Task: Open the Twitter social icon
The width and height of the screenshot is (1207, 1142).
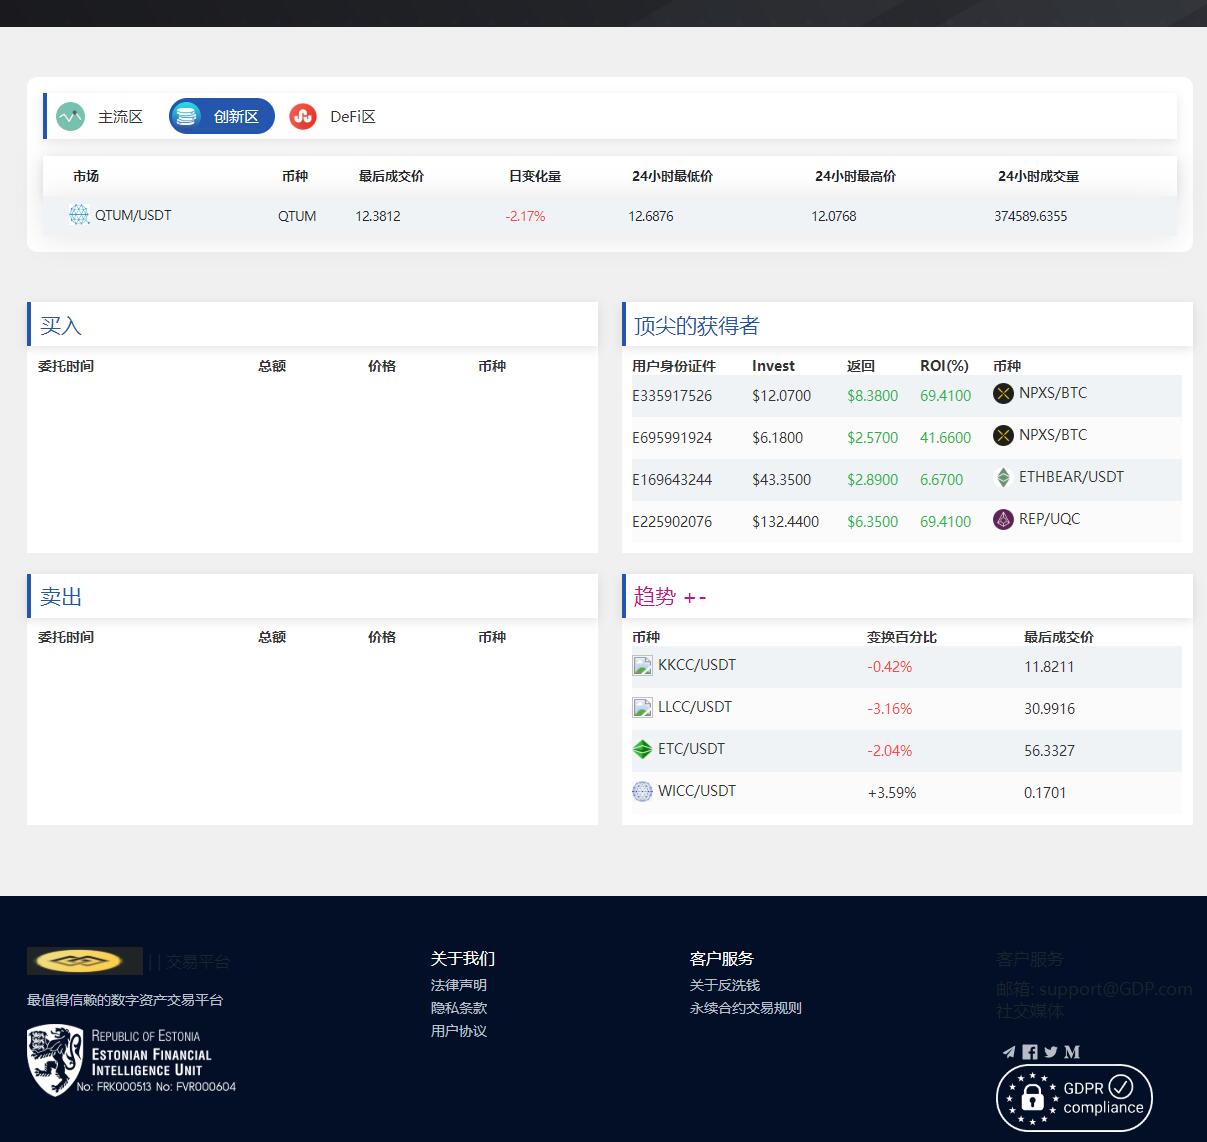Action: pyautogui.click(x=1051, y=1052)
